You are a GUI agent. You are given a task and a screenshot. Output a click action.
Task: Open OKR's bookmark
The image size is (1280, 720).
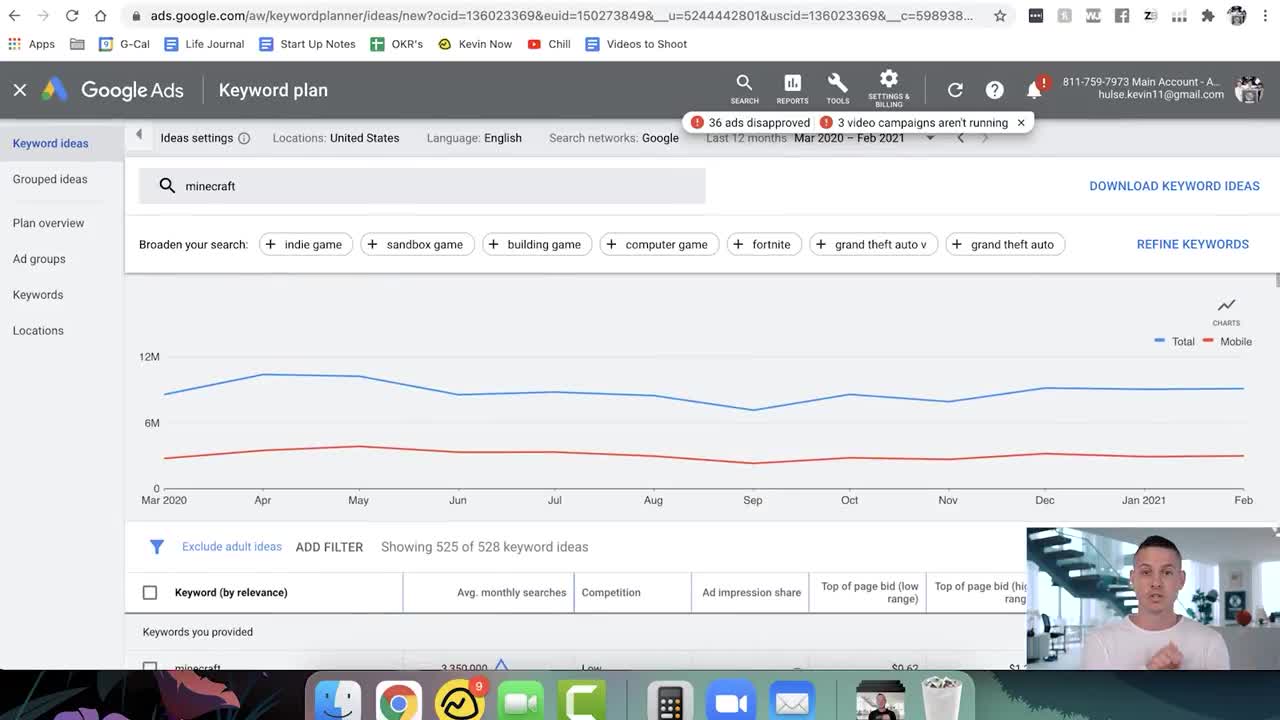397,44
